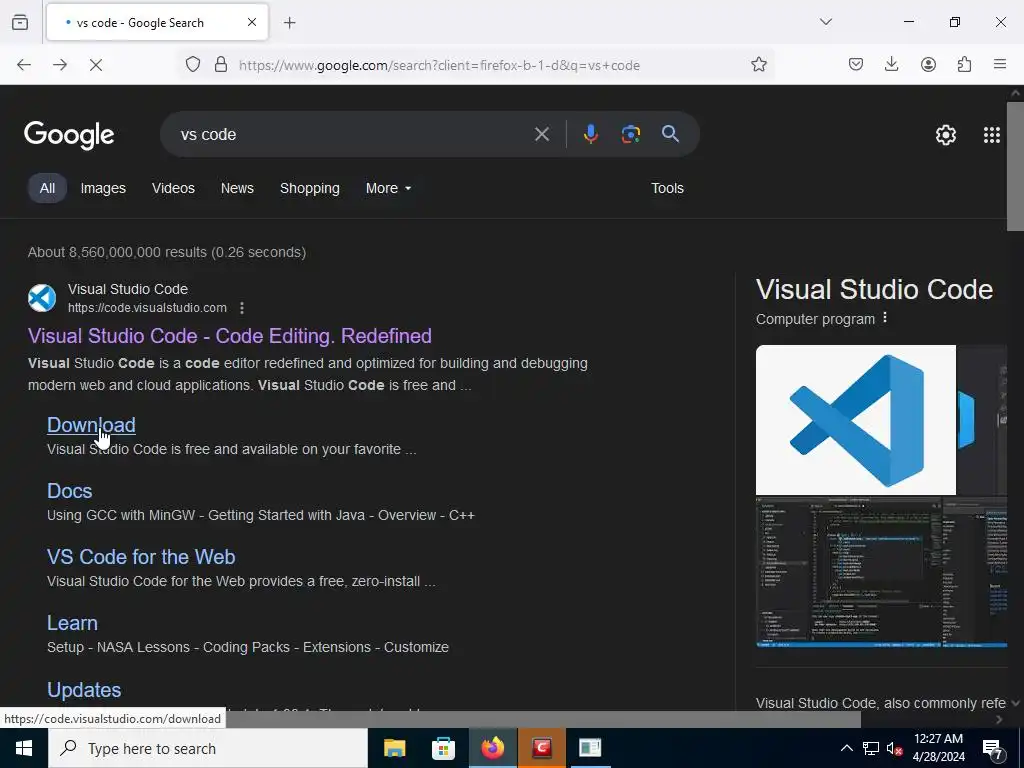
Task: Open the Google apps grid
Action: [x=992, y=135]
